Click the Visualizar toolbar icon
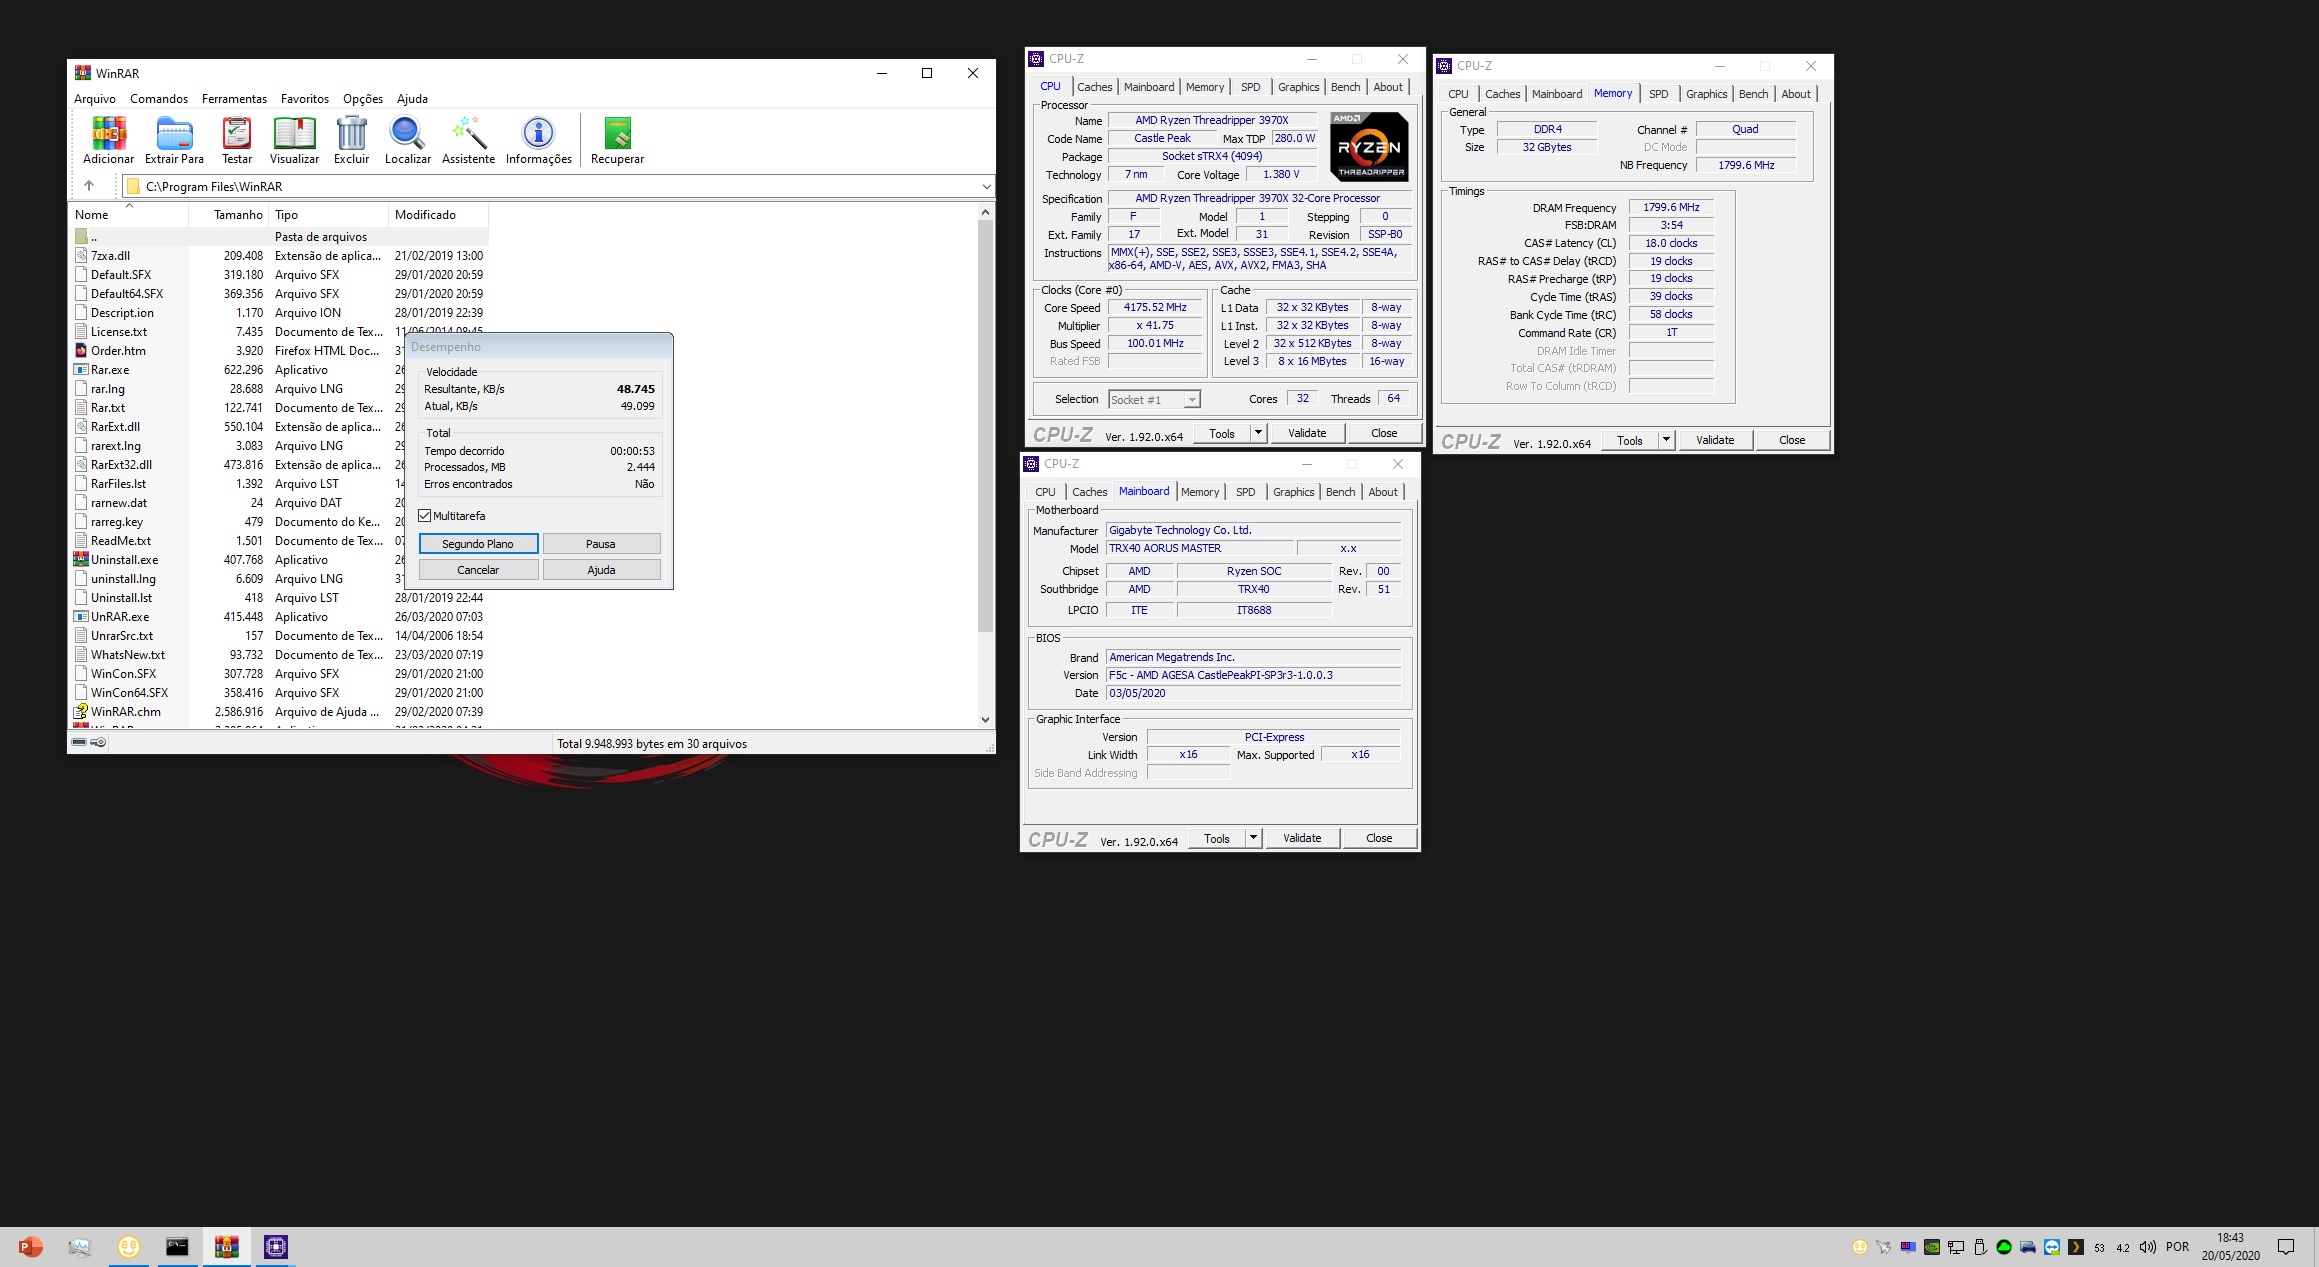2319x1267 pixels. tap(294, 141)
